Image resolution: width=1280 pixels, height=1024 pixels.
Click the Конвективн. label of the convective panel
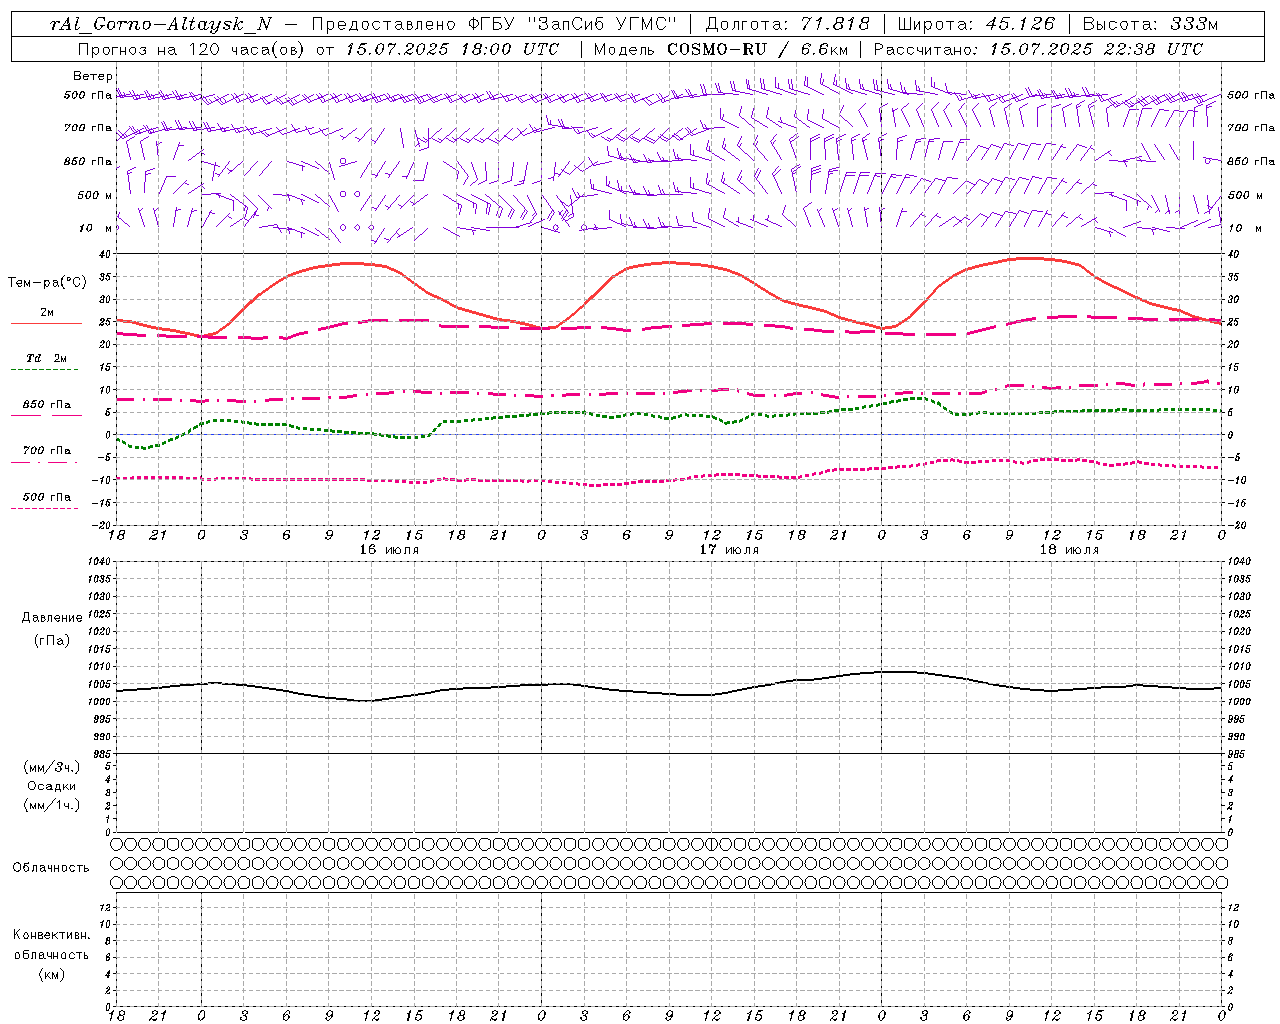tap(51, 935)
